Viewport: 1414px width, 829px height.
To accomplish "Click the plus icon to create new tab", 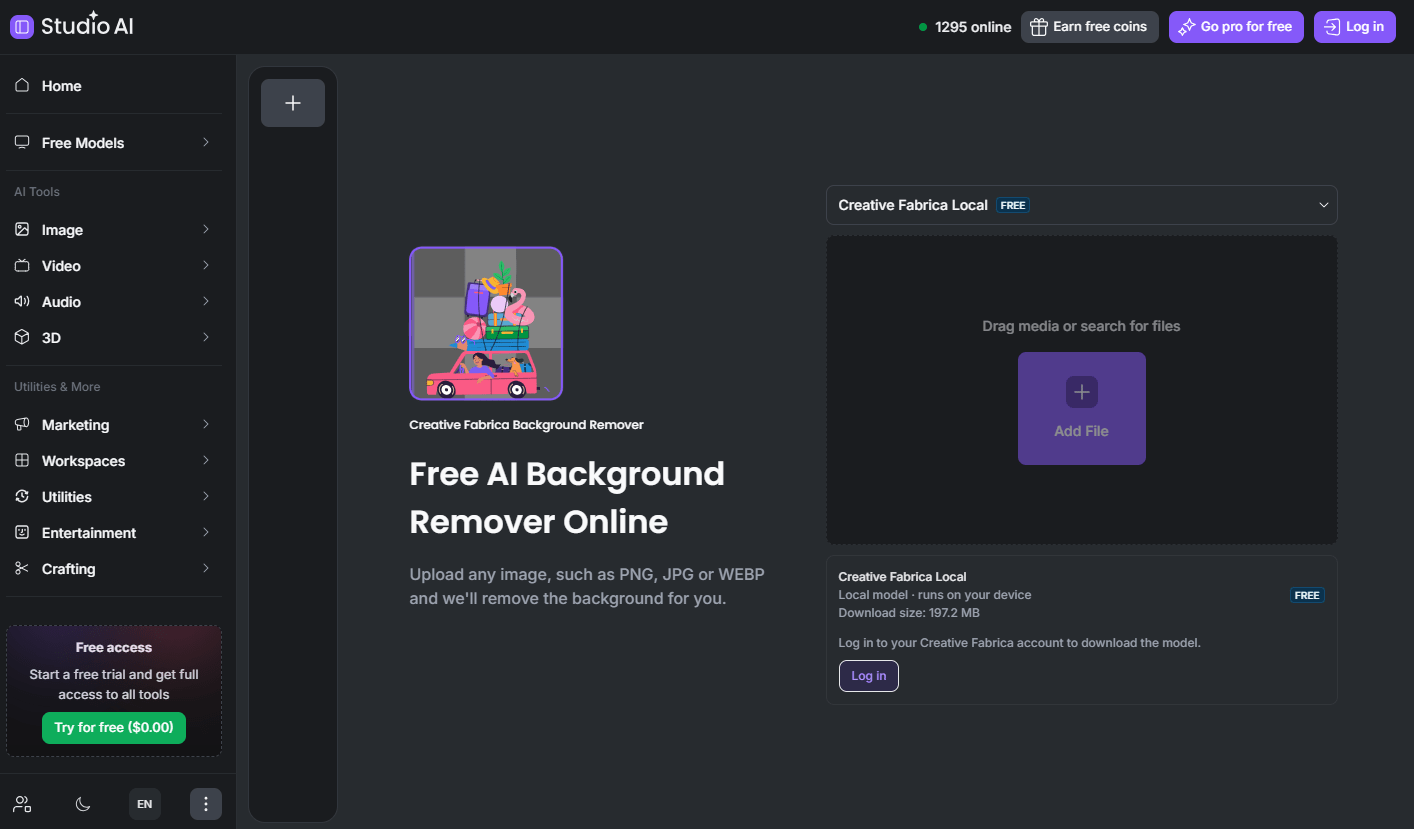I will pyautogui.click(x=293, y=103).
